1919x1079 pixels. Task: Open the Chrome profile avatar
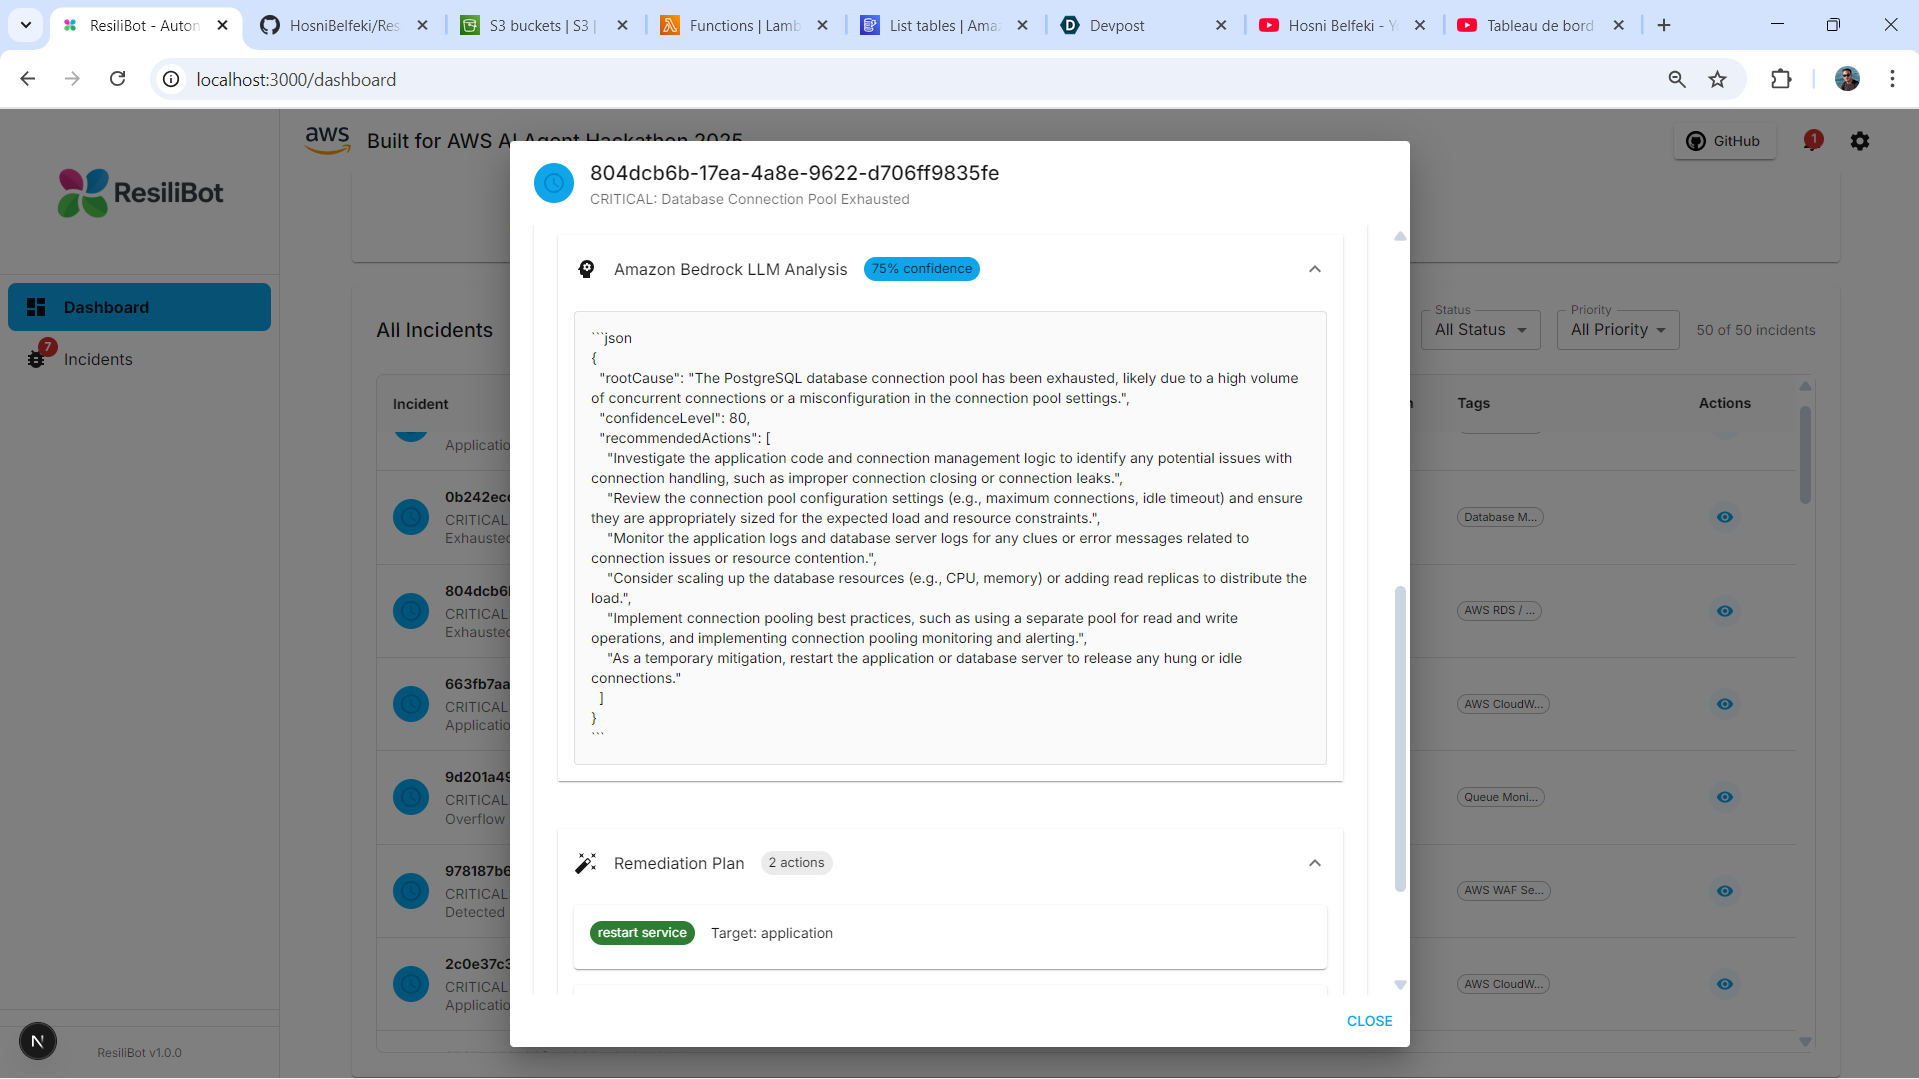point(1847,79)
